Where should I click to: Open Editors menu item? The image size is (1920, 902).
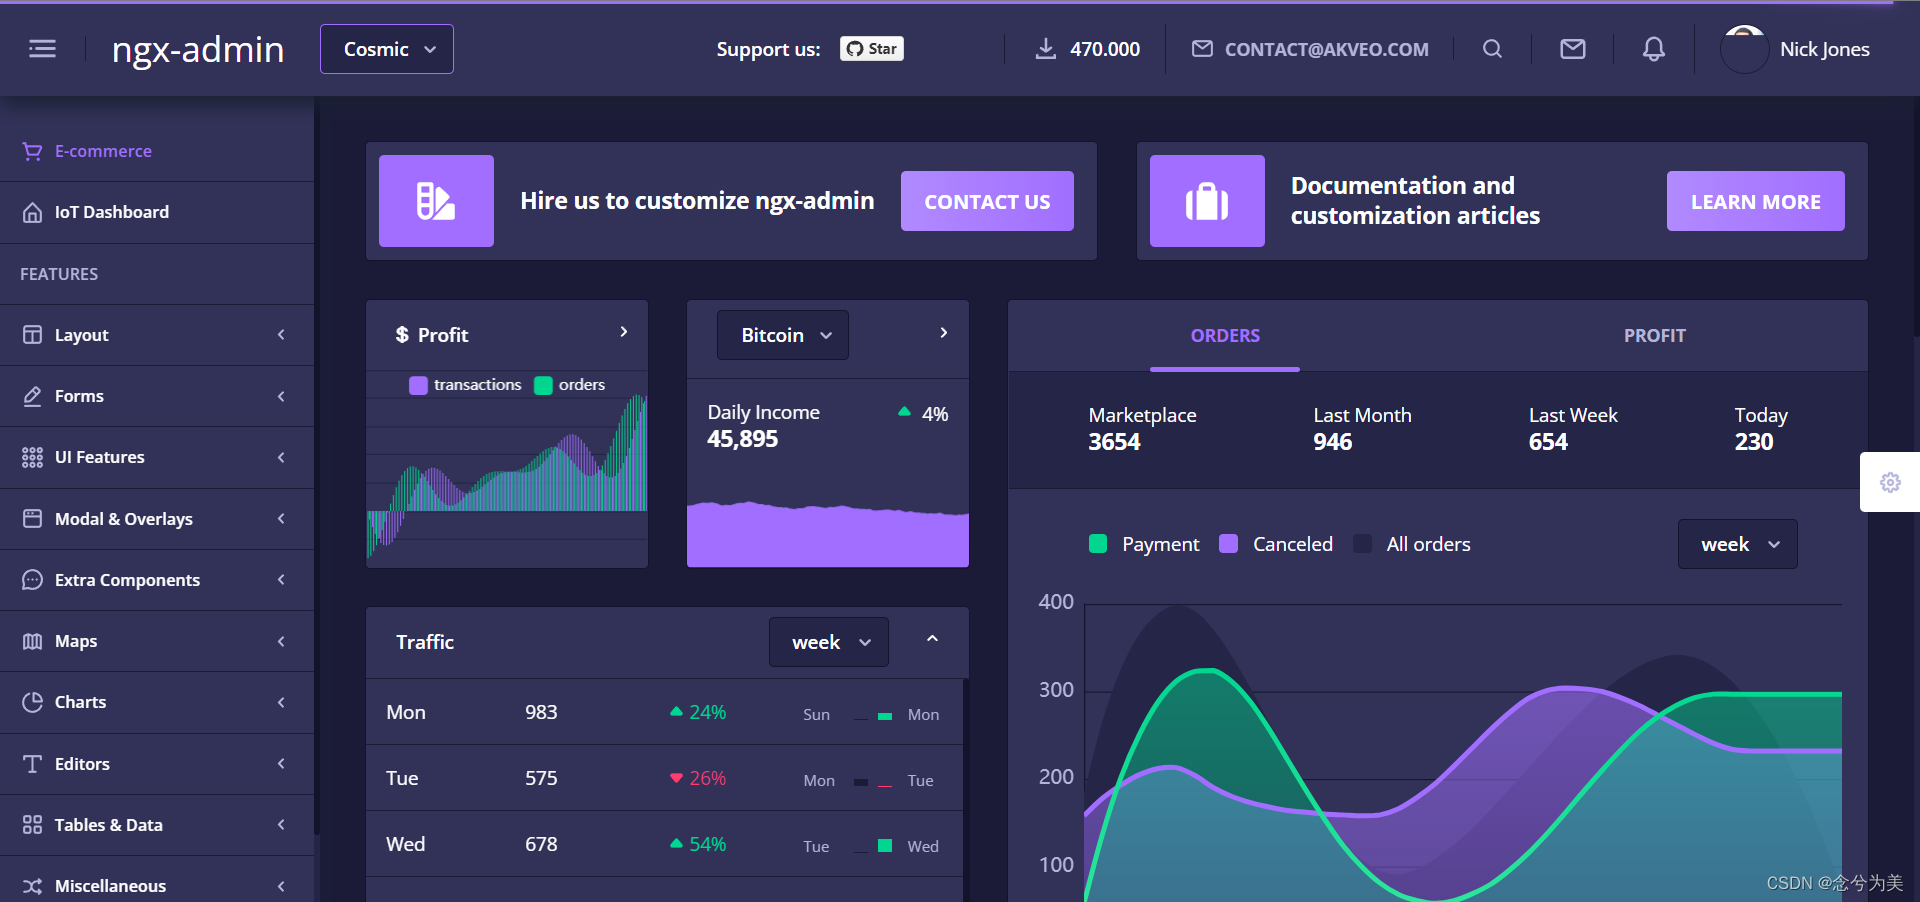[x=157, y=764]
